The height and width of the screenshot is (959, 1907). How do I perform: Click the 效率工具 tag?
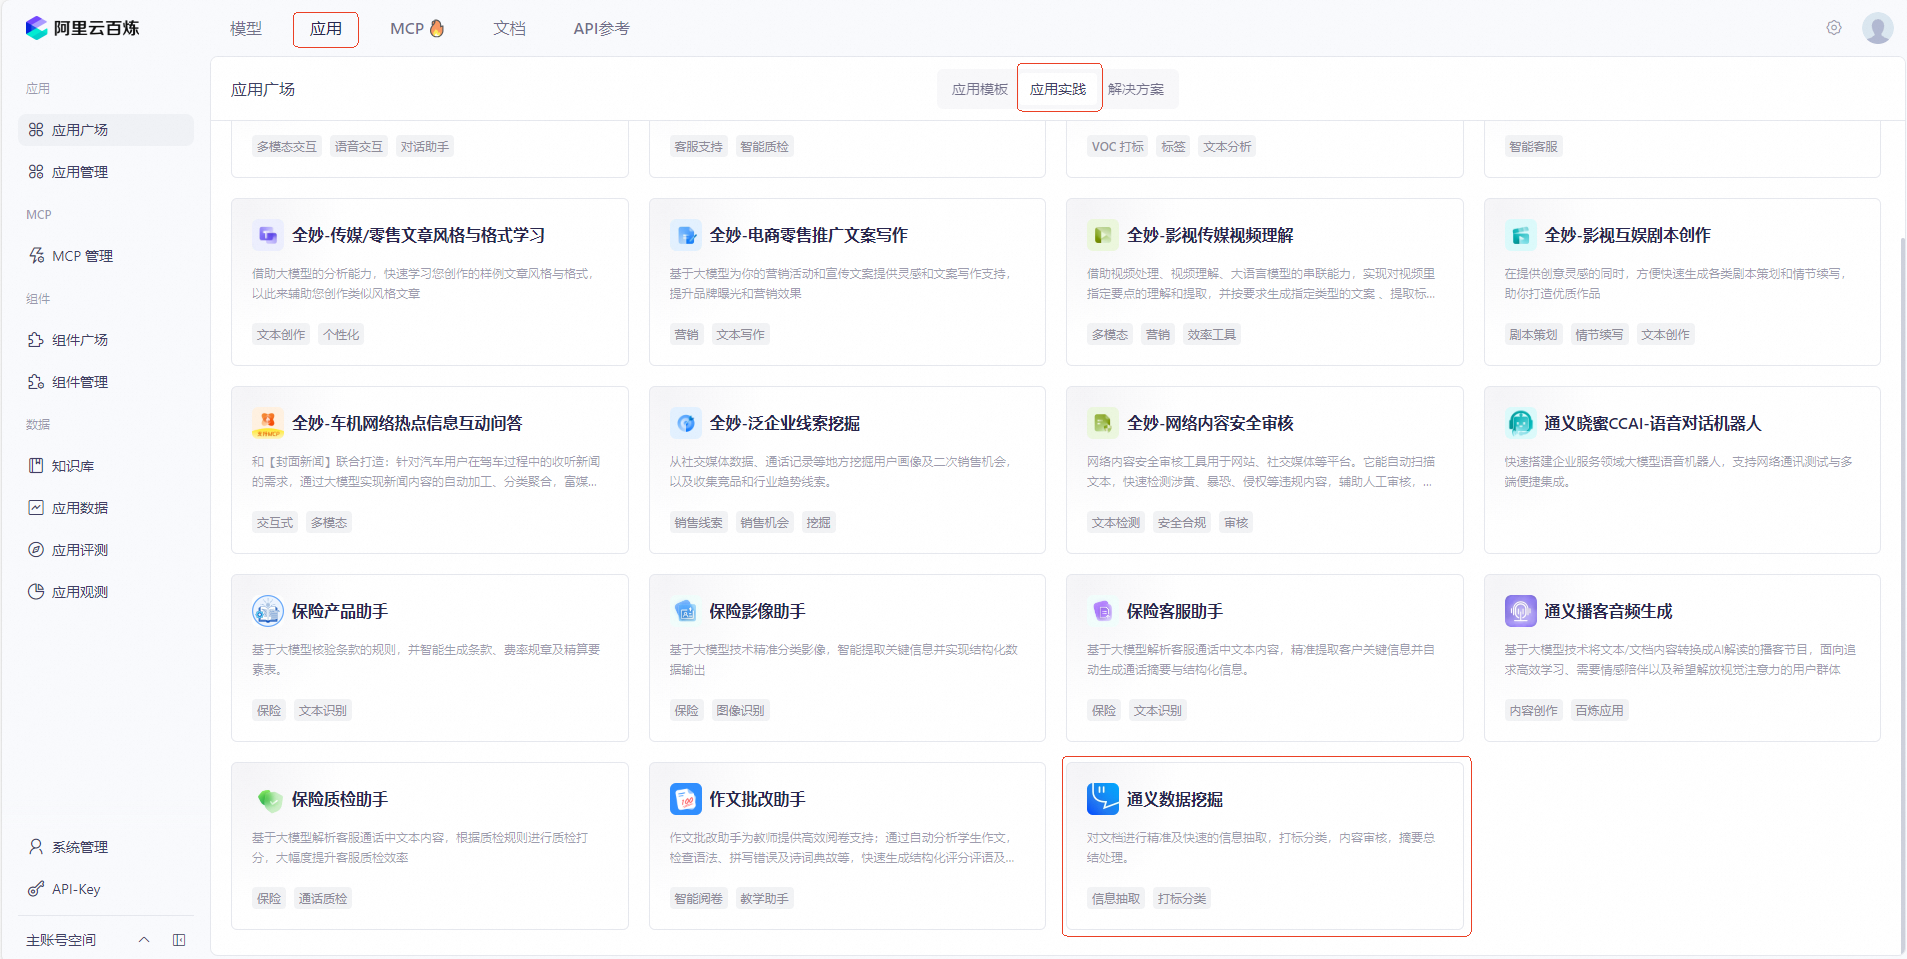click(1212, 334)
